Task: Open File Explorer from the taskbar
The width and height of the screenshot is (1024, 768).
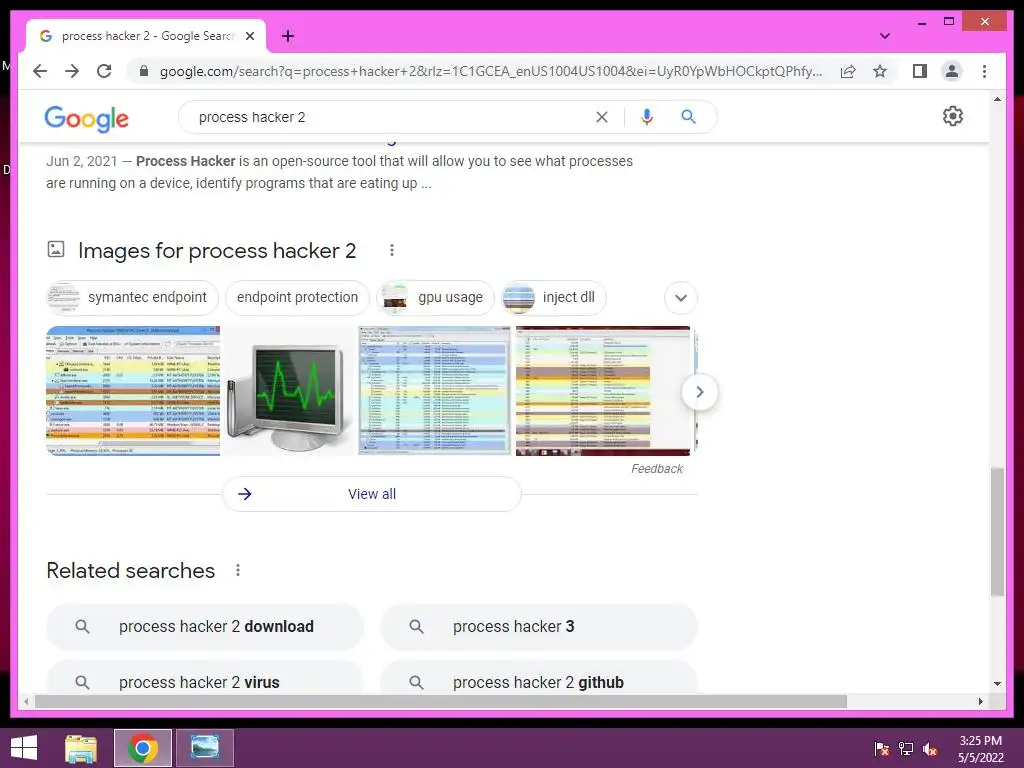Action: (81, 748)
